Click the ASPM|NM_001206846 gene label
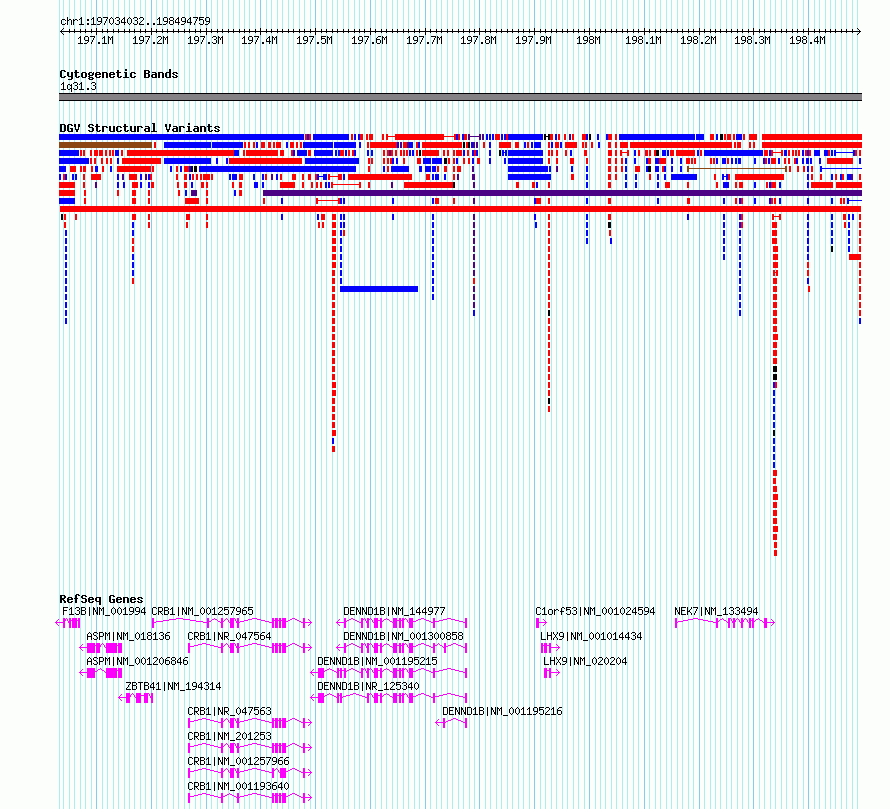 click(x=137, y=661)
